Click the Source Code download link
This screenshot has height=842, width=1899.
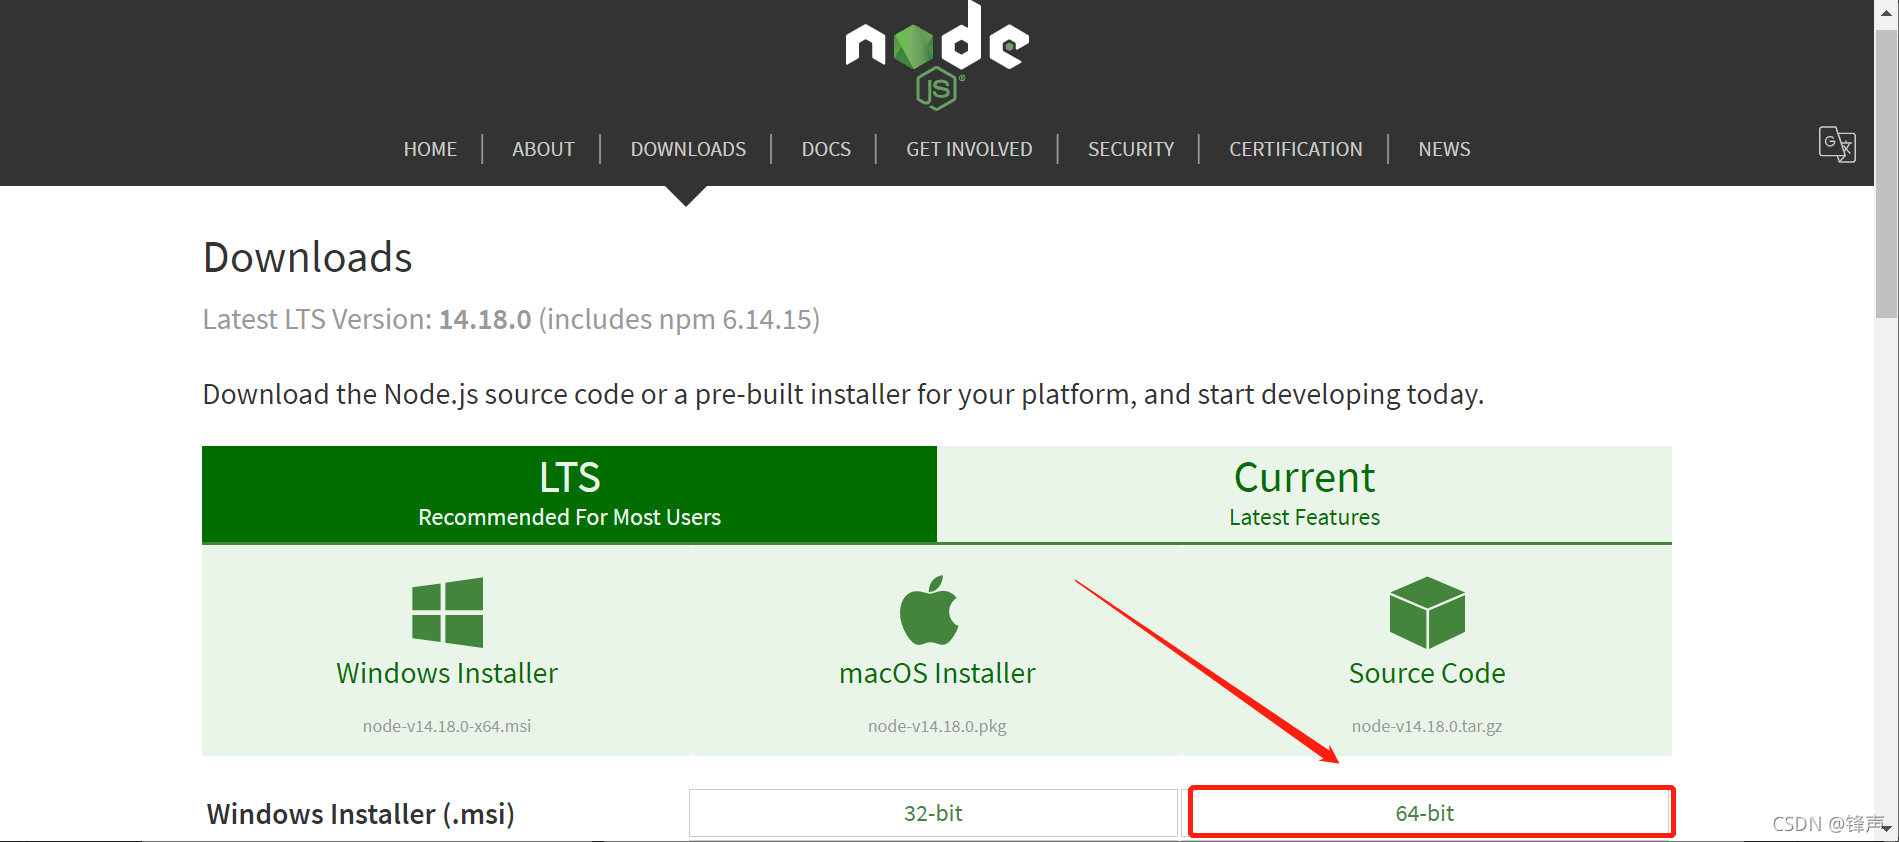[x=1427, y=673]
